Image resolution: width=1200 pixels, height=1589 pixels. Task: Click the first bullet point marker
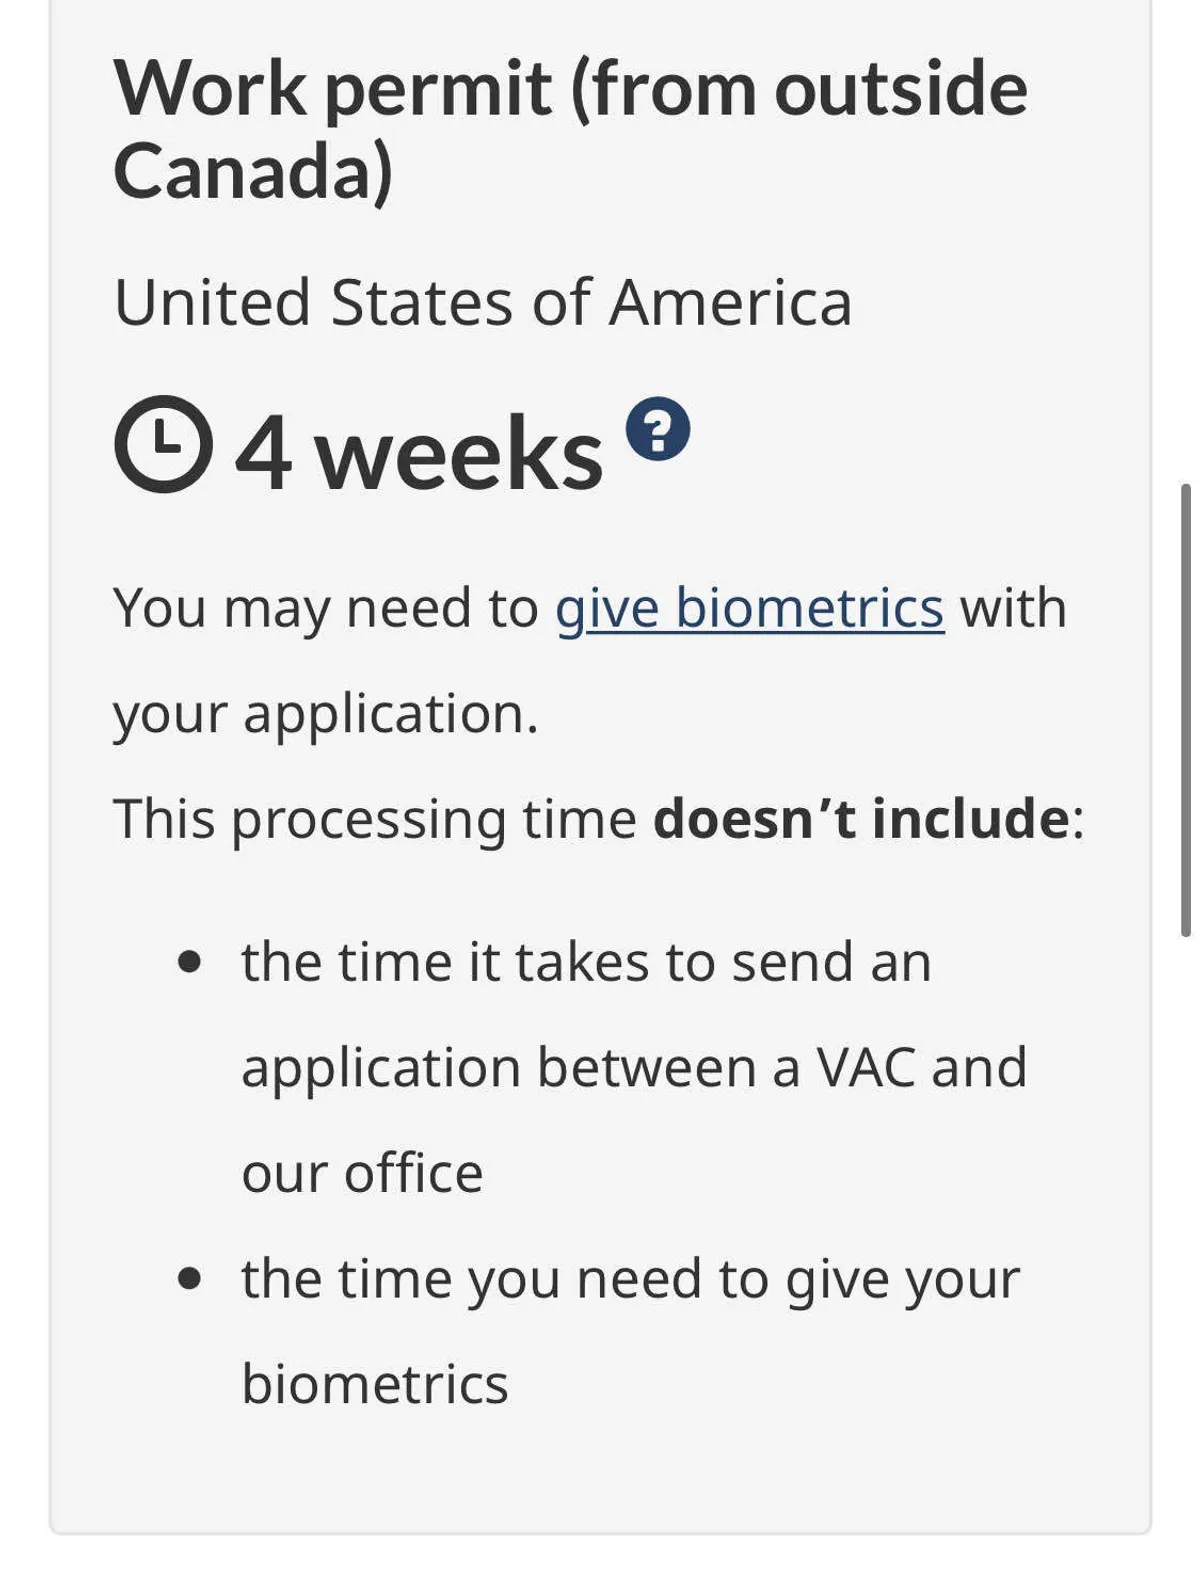[189, 963]
